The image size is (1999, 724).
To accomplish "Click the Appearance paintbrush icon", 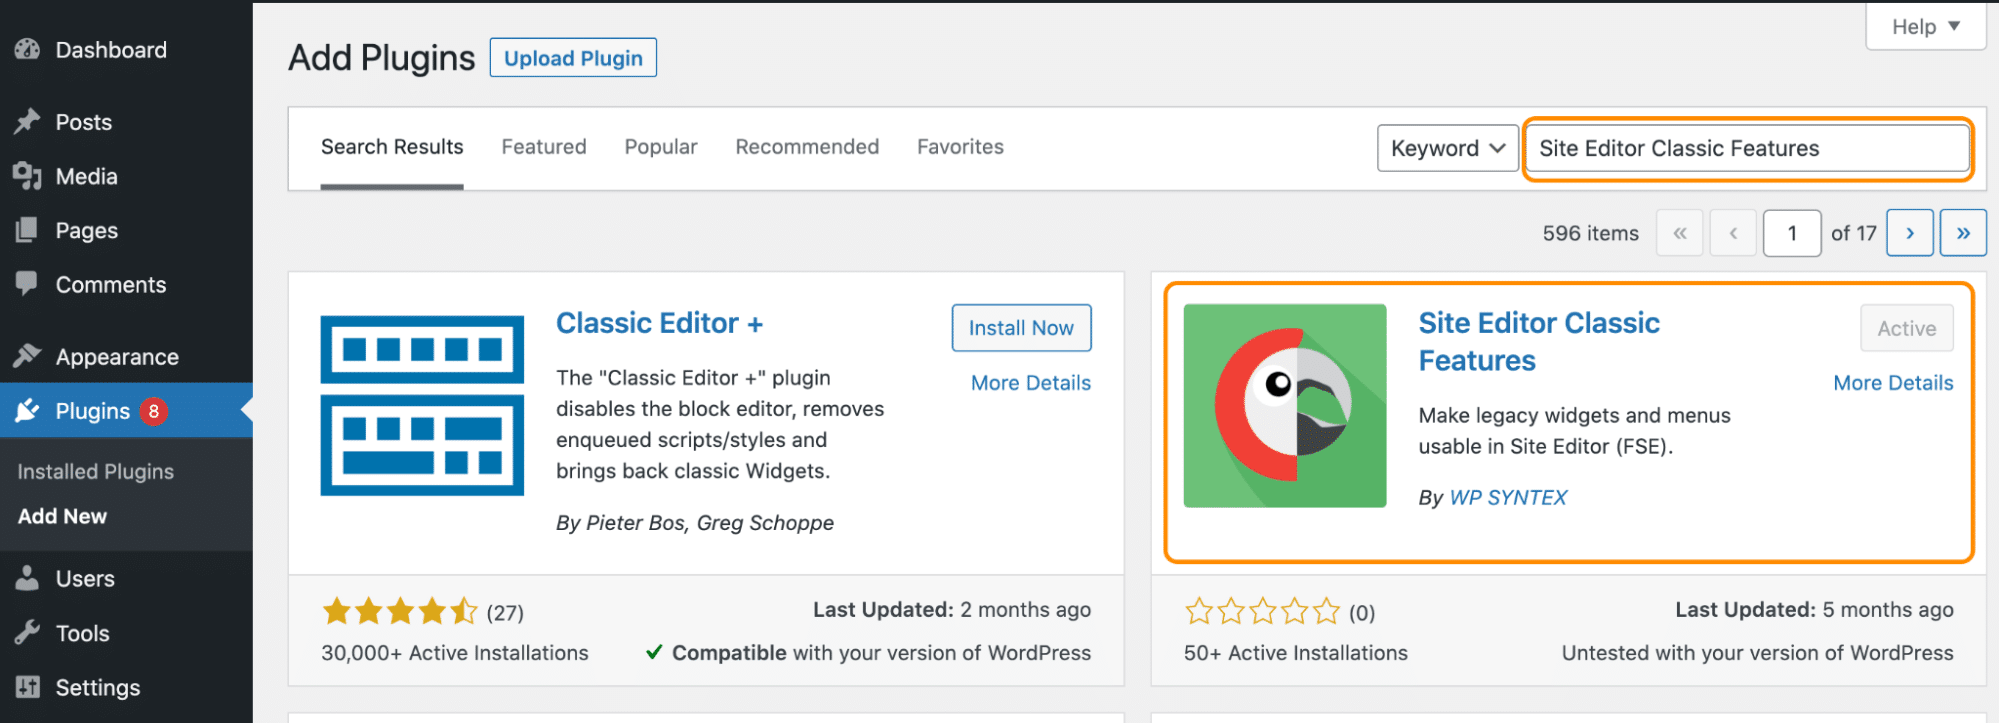I will [x=27, y=355].
